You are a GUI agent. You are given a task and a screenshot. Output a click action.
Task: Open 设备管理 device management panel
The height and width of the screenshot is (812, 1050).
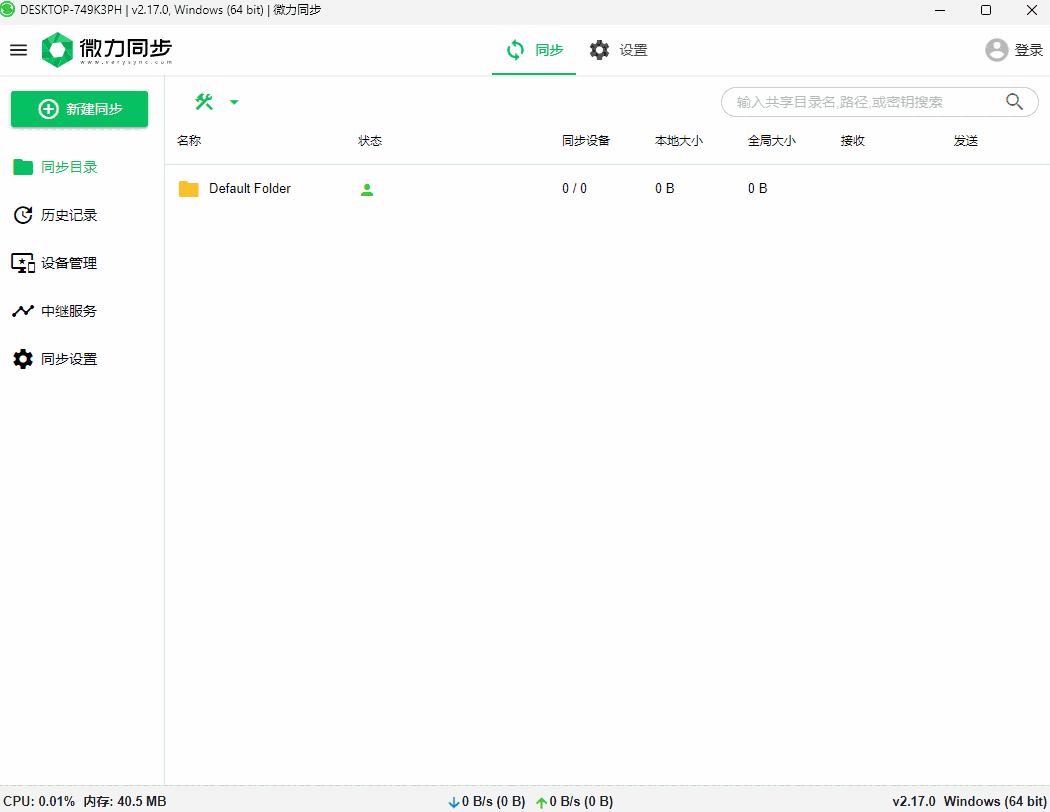point(22,263)
